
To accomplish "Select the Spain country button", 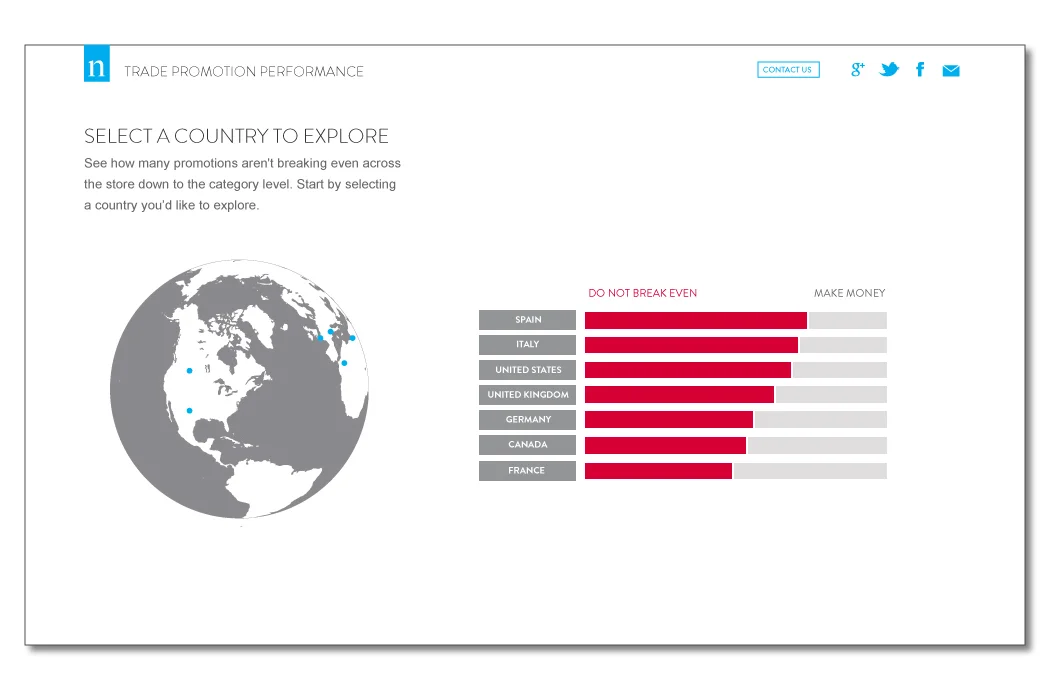I will pyautogui.click(x=528, y=320).
